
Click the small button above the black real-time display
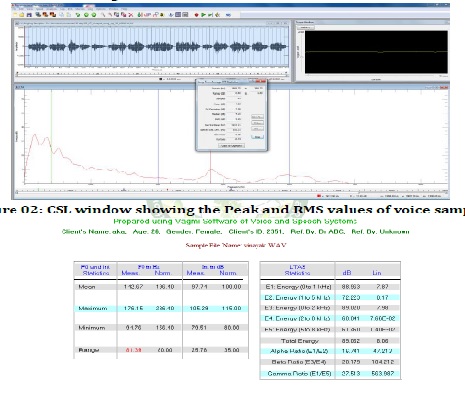click(305, 27)
